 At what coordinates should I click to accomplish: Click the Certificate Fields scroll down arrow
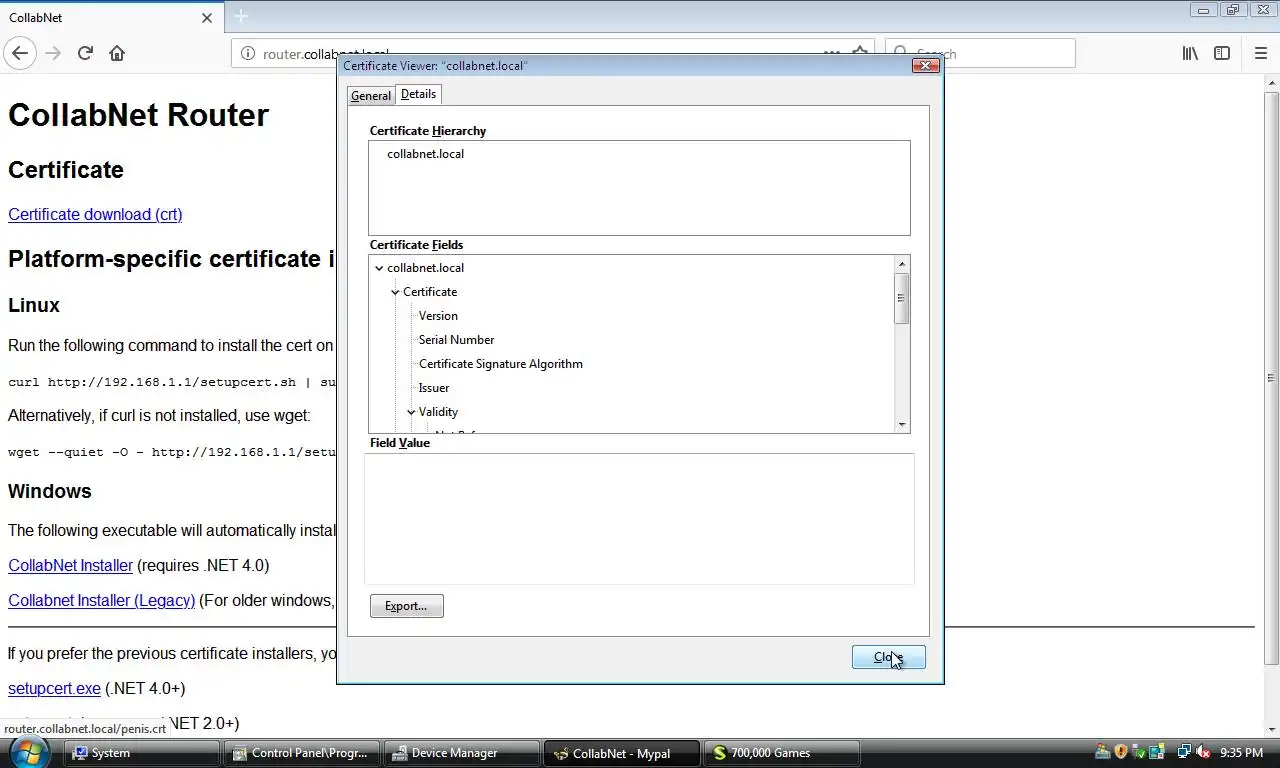tap(902, 425)
